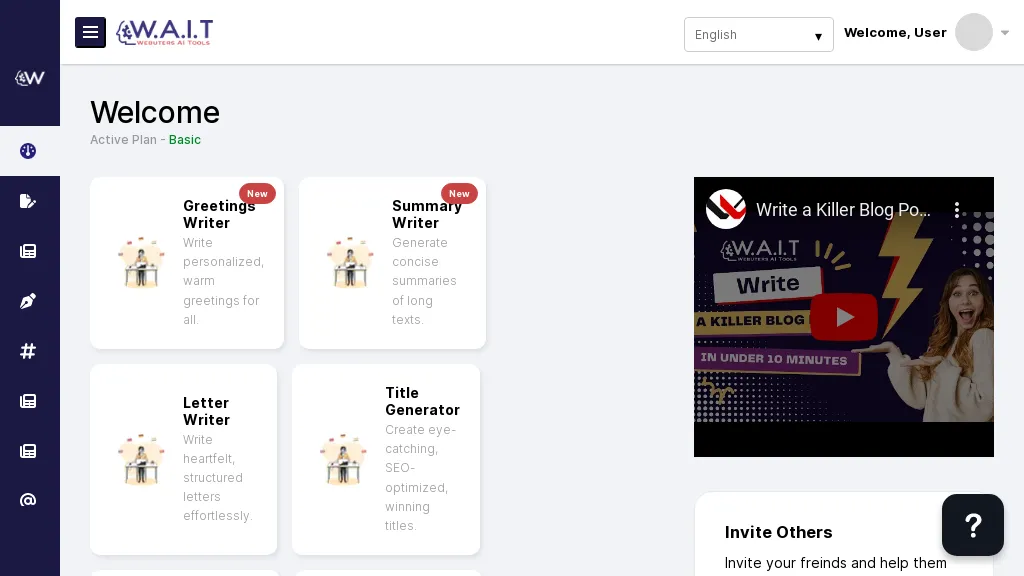Open the English language dropdown
The height and width of the screenshot is (576, 1024).
(x=758, y=35)
